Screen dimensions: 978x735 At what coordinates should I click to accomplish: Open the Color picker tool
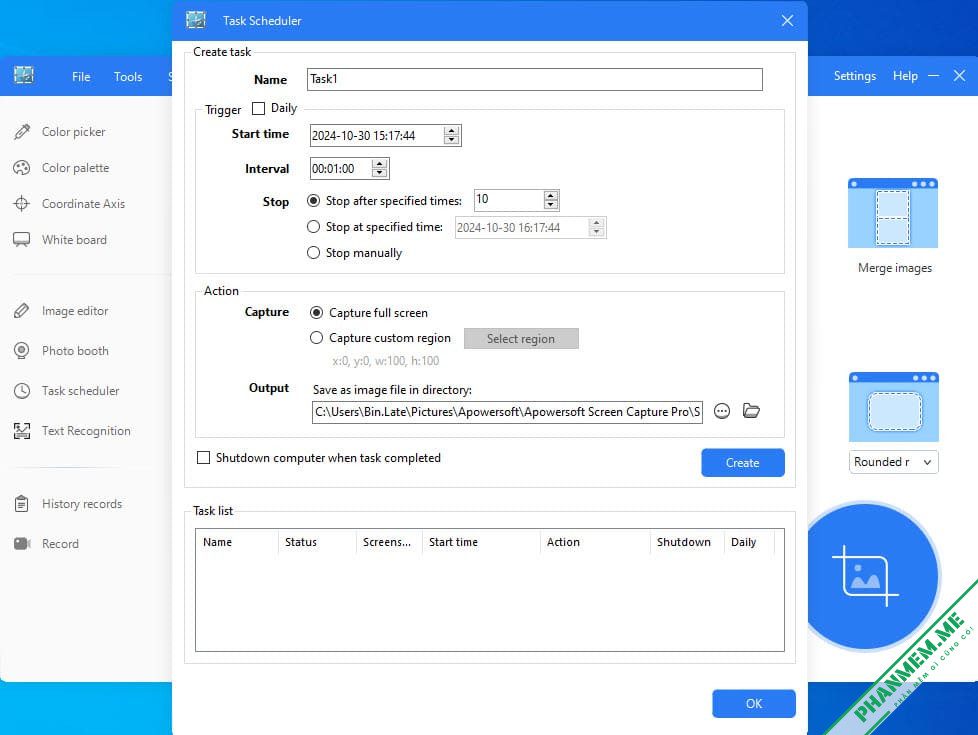(x=60, y=132)
